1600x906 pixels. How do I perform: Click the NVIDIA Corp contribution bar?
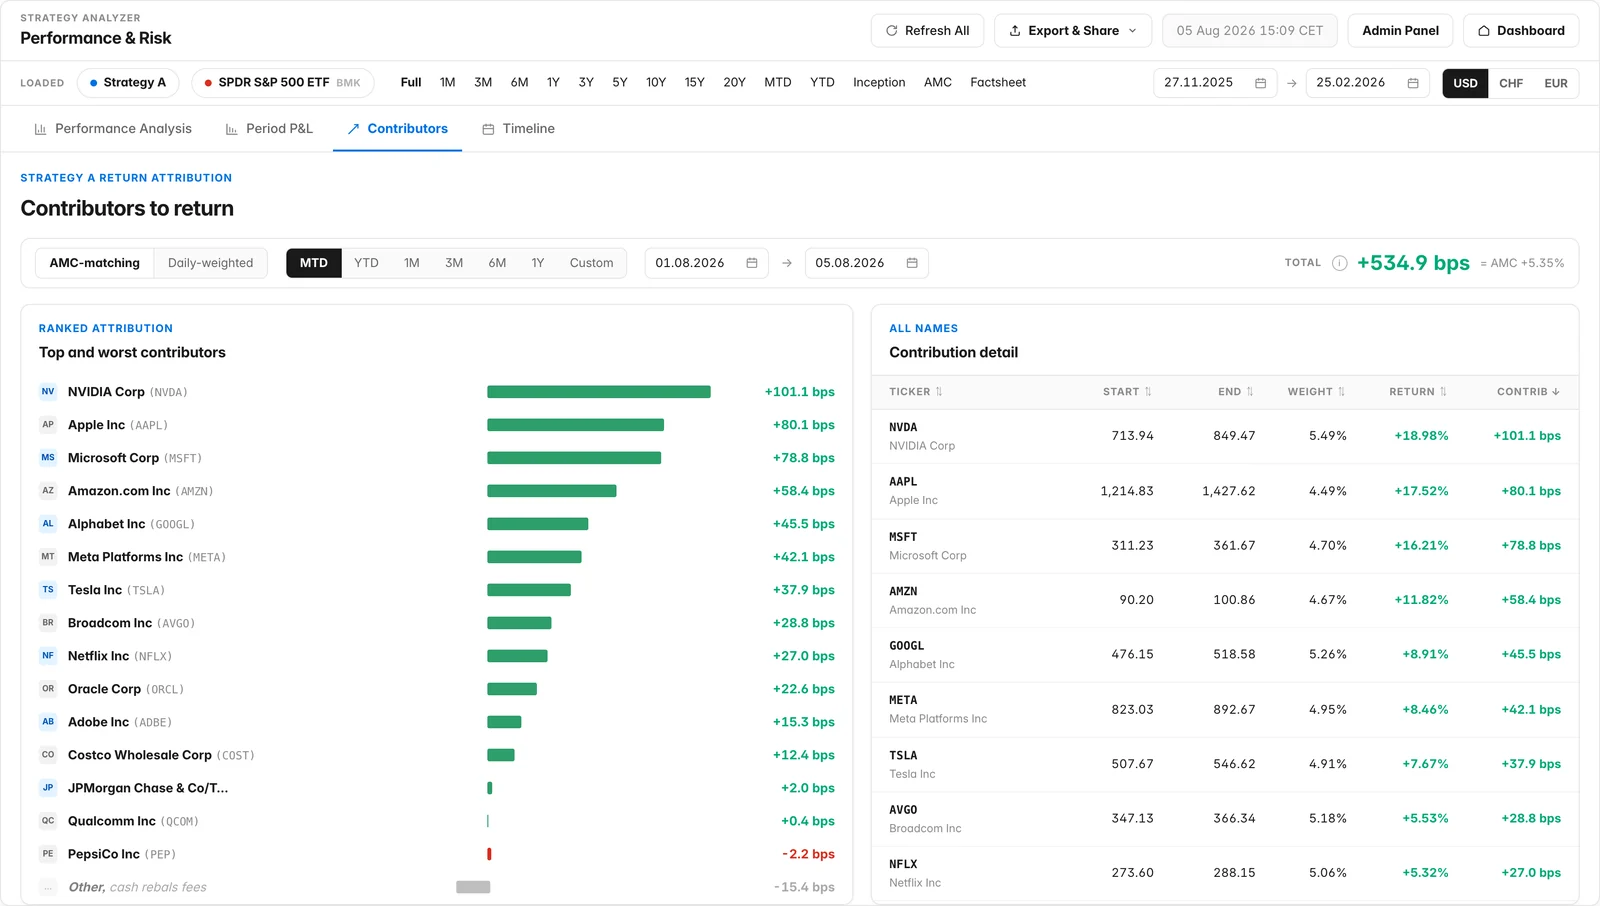pos(599,392)
